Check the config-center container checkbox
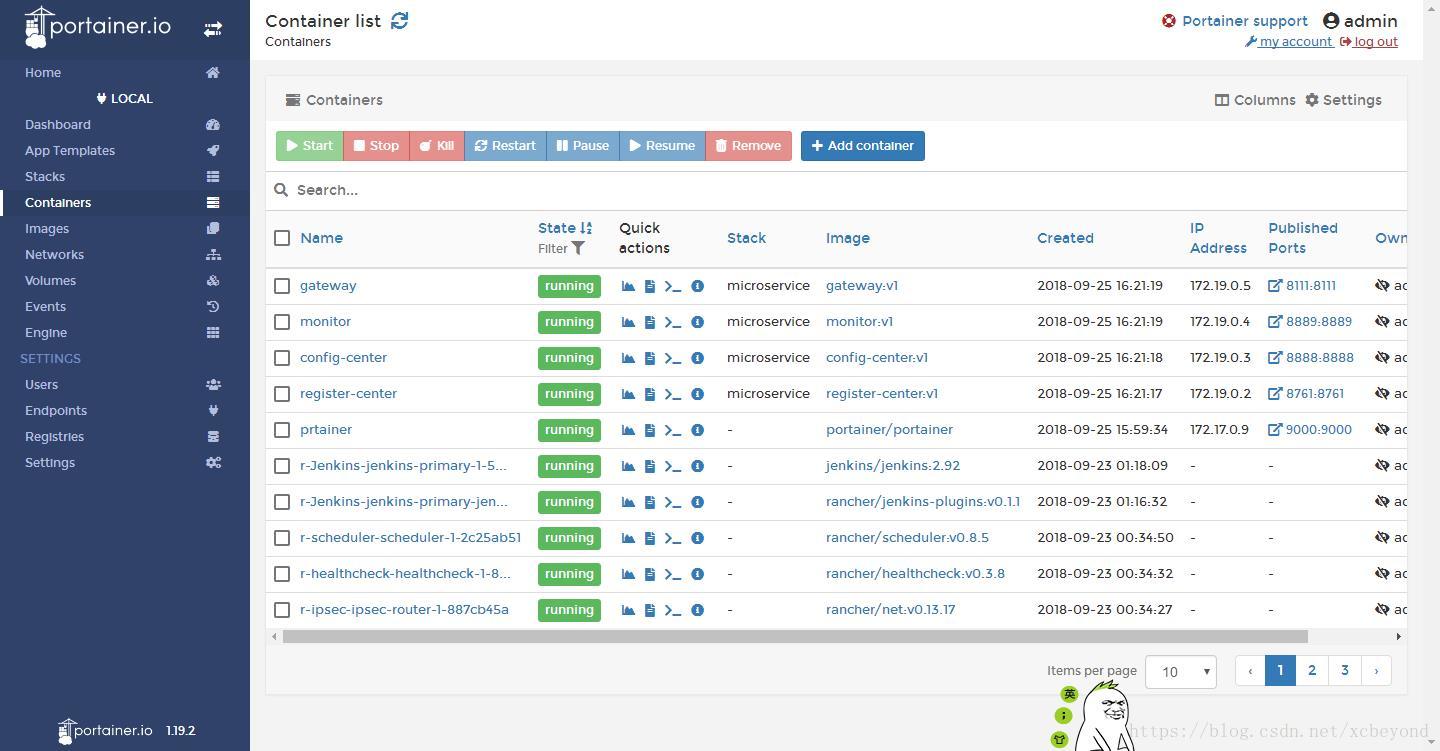This screenshot has width=1440, height=751. [282, 358]
